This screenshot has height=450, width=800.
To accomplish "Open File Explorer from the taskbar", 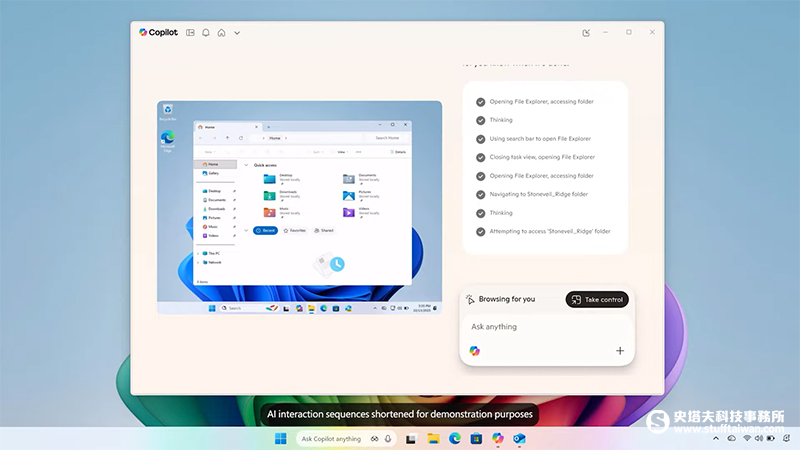I will 433,438.
